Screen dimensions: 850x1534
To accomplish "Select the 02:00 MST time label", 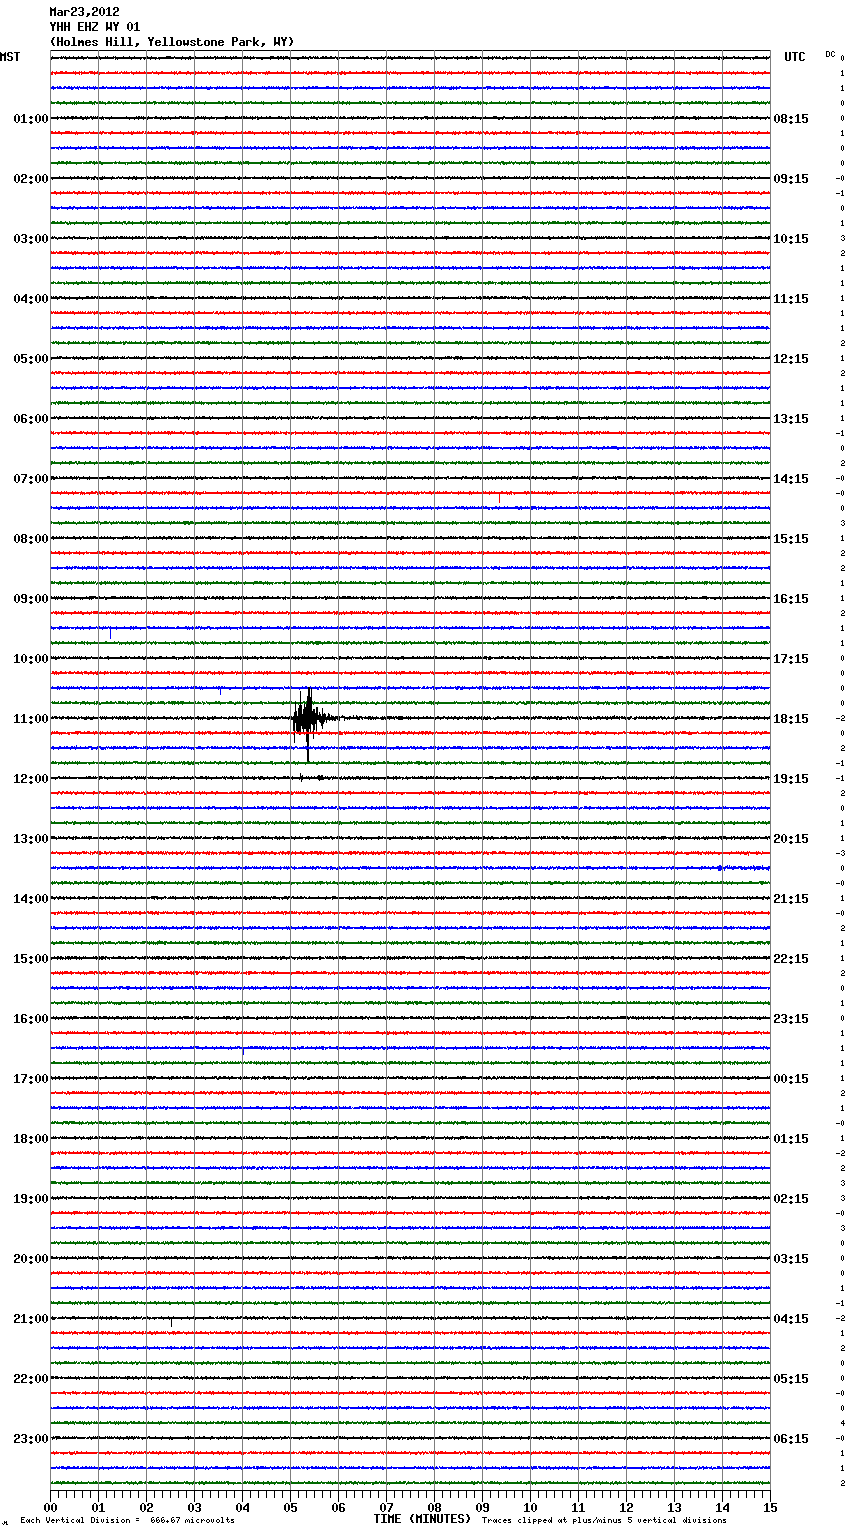I will pyautogui.click(x=31, y=179).
